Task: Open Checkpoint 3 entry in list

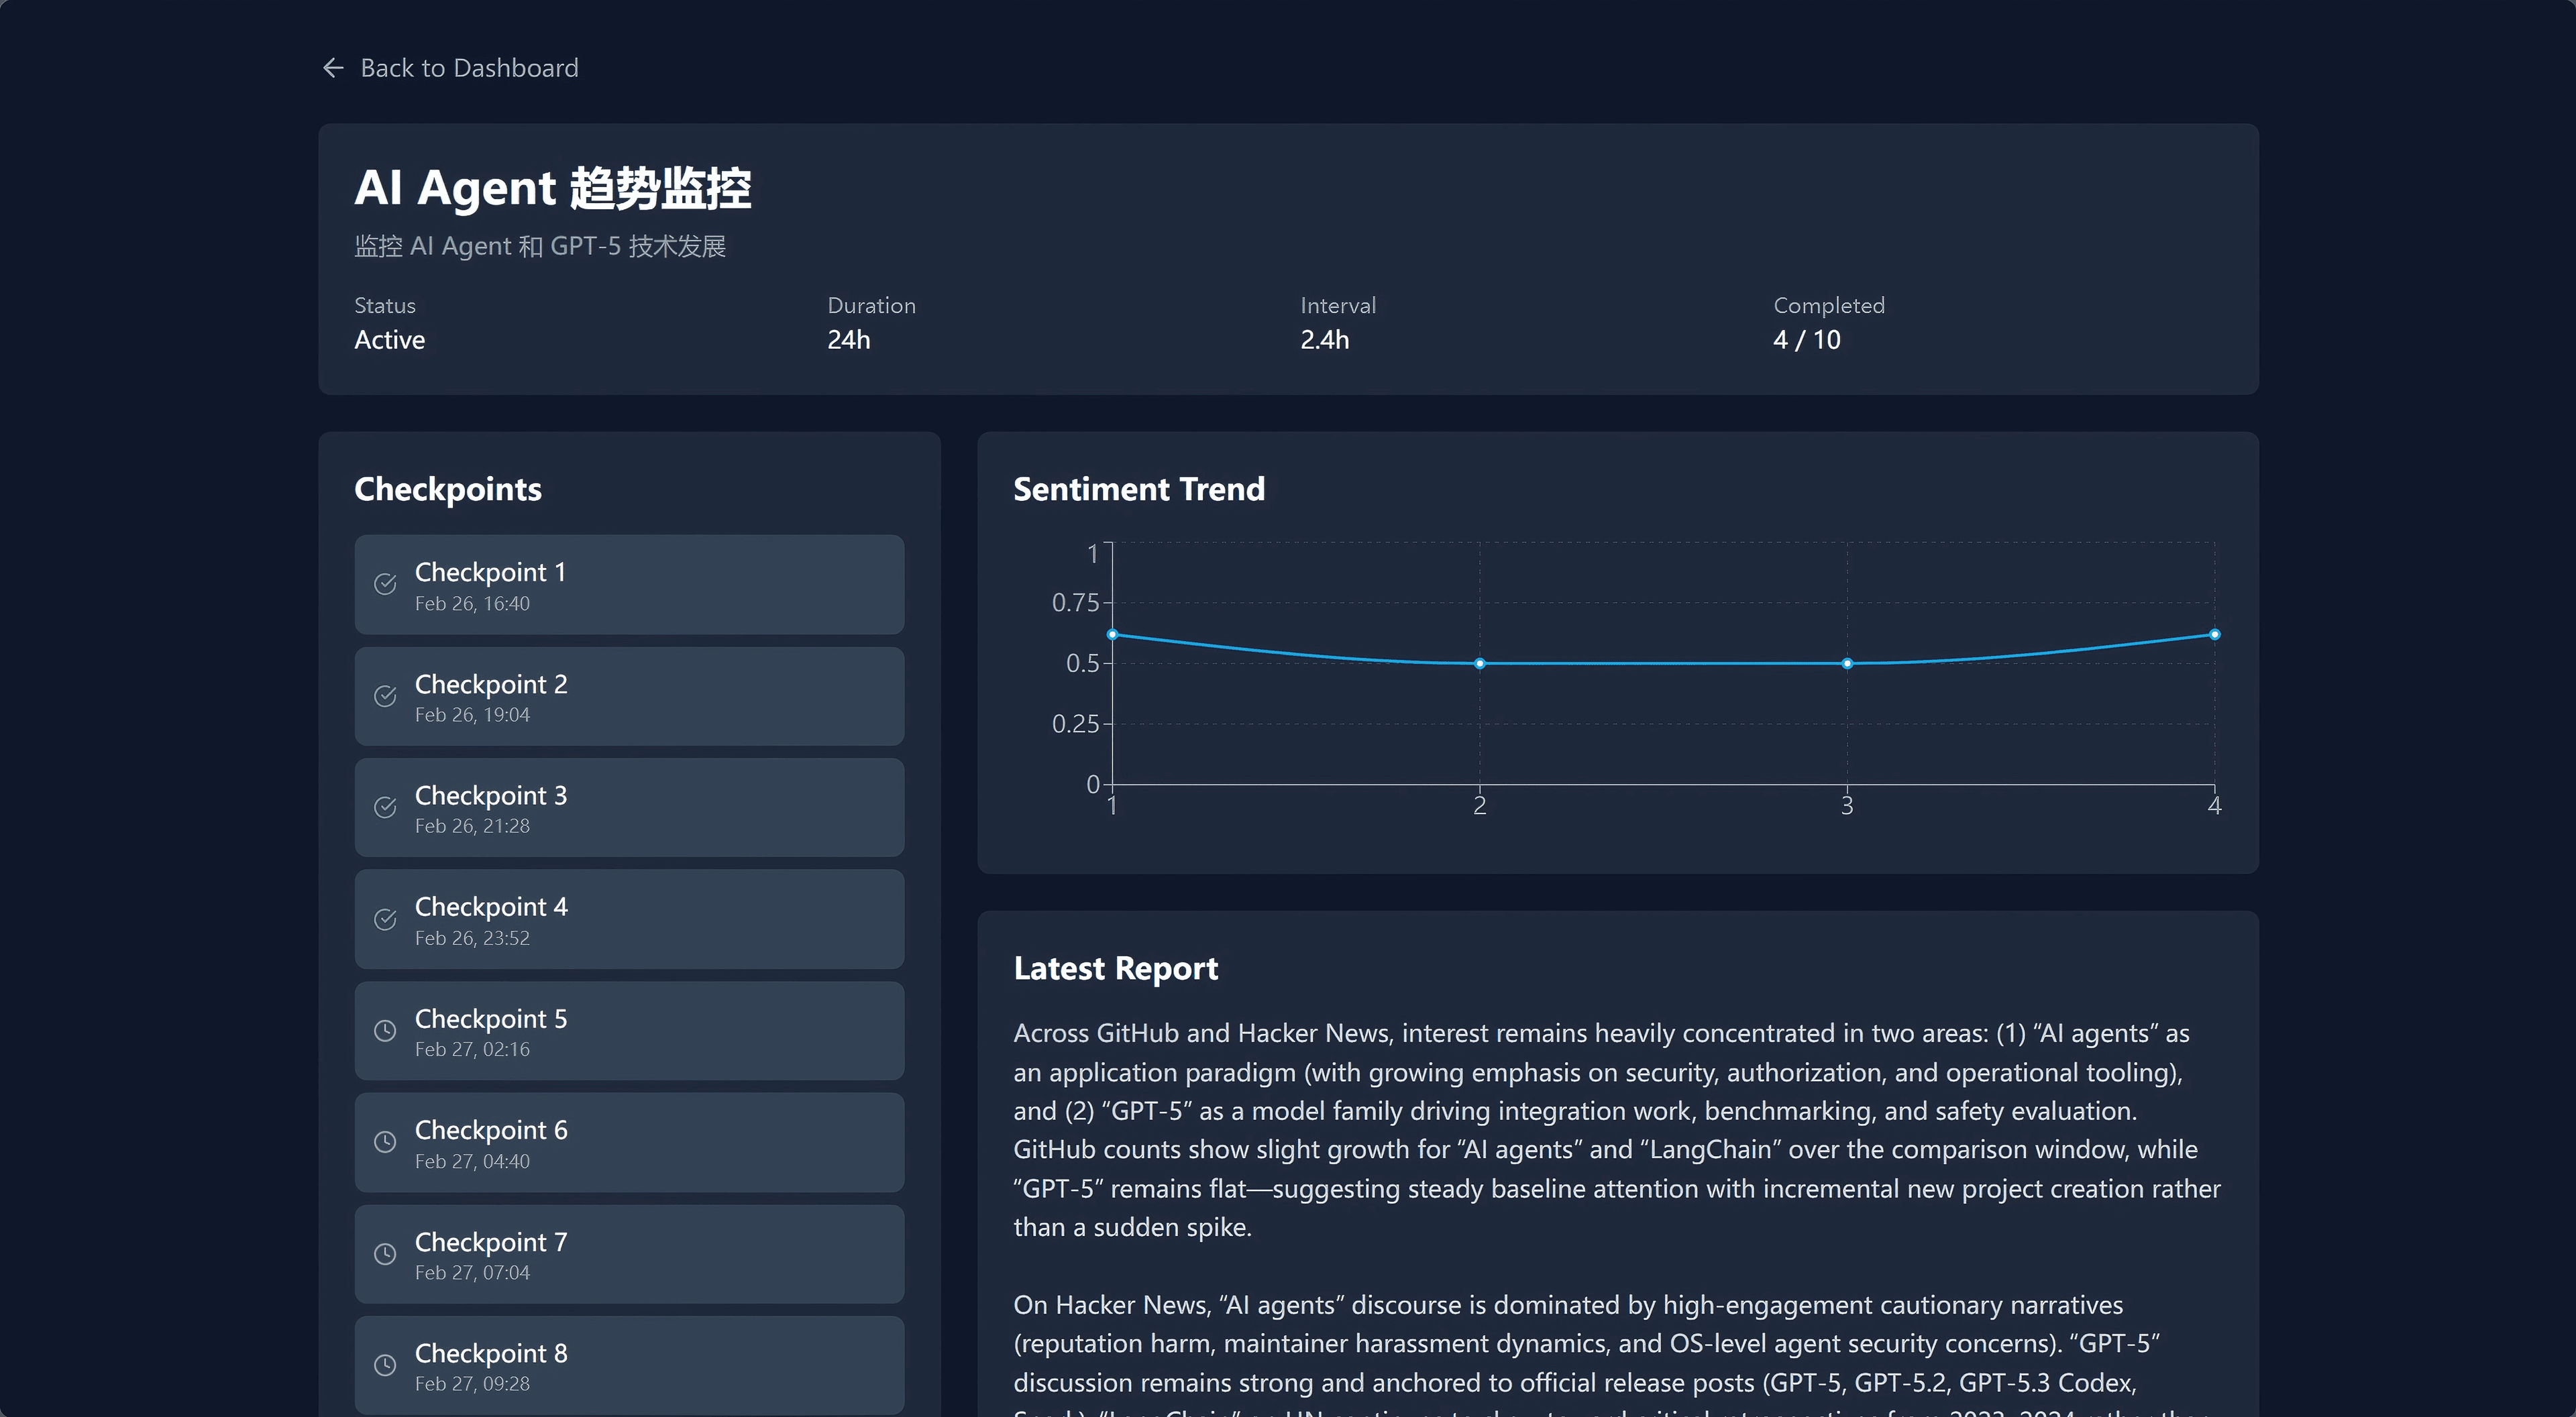Action: 629,808
